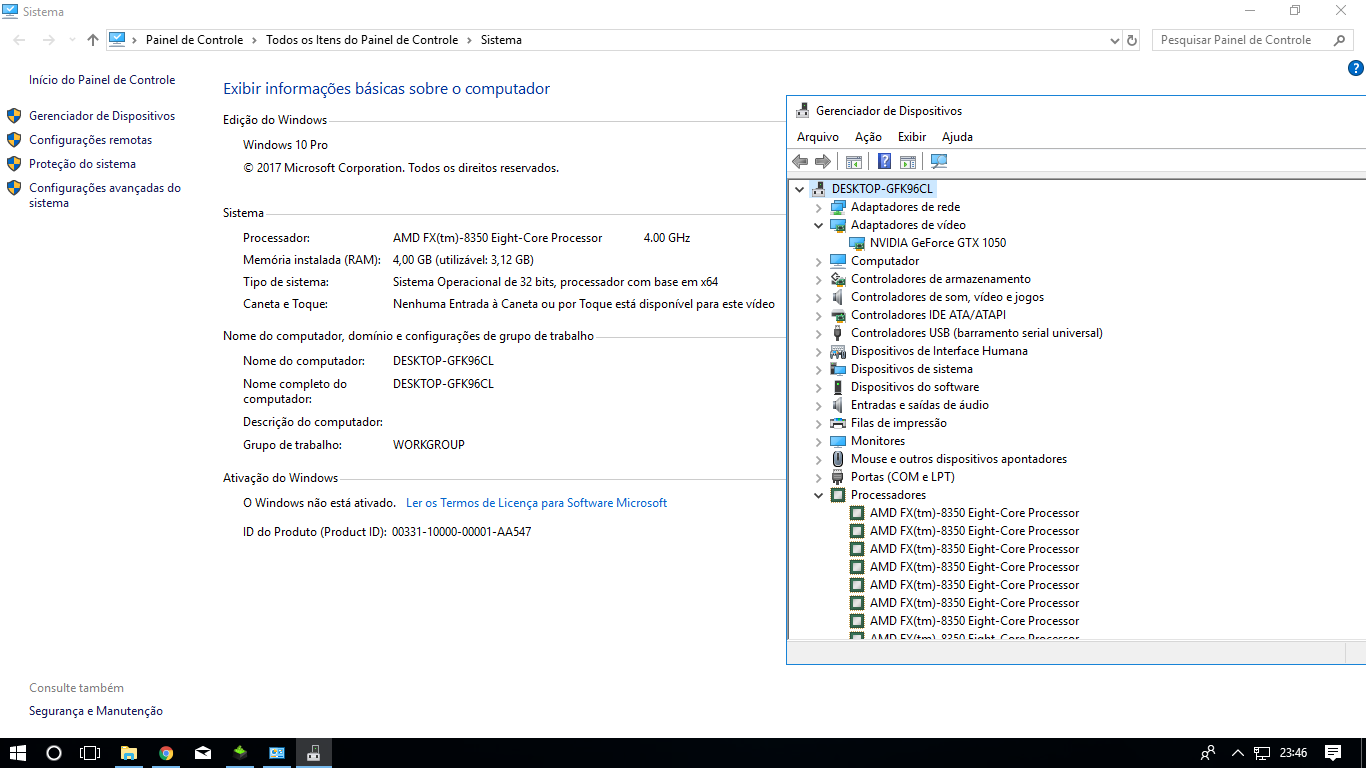Select Controladores USB (barramento serial universal)

coord(977,333)
